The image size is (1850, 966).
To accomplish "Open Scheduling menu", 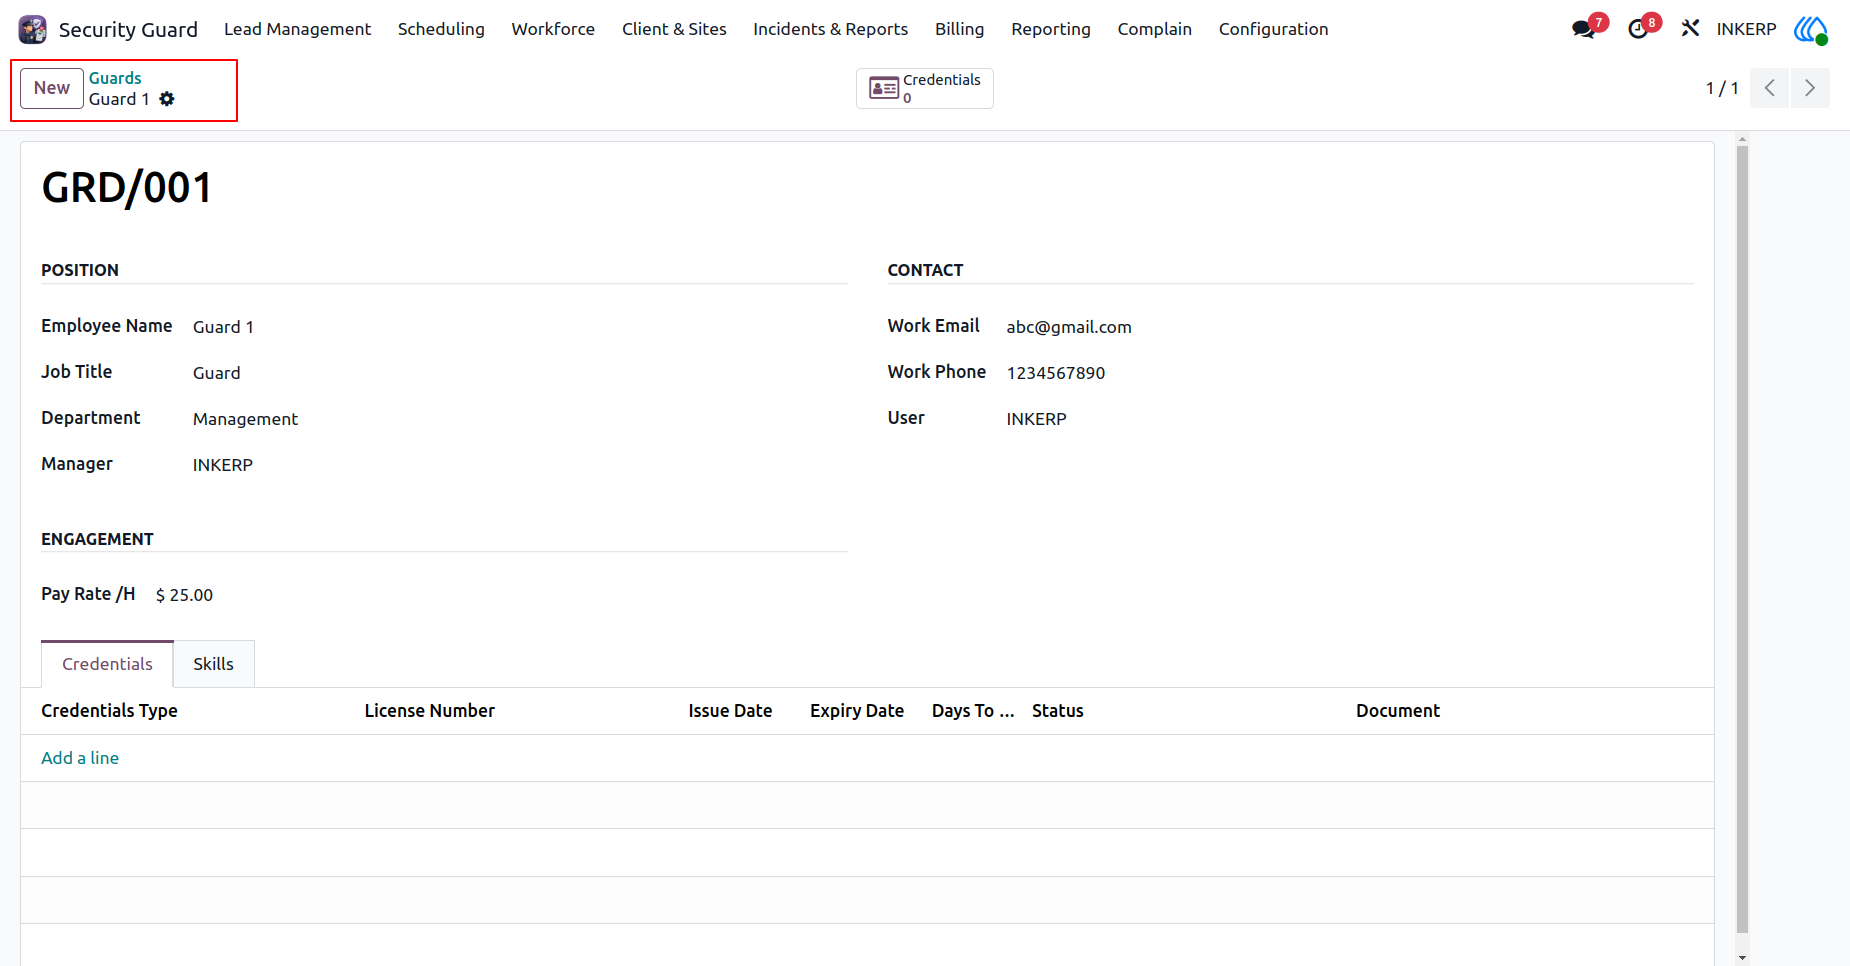I will 441,29.
